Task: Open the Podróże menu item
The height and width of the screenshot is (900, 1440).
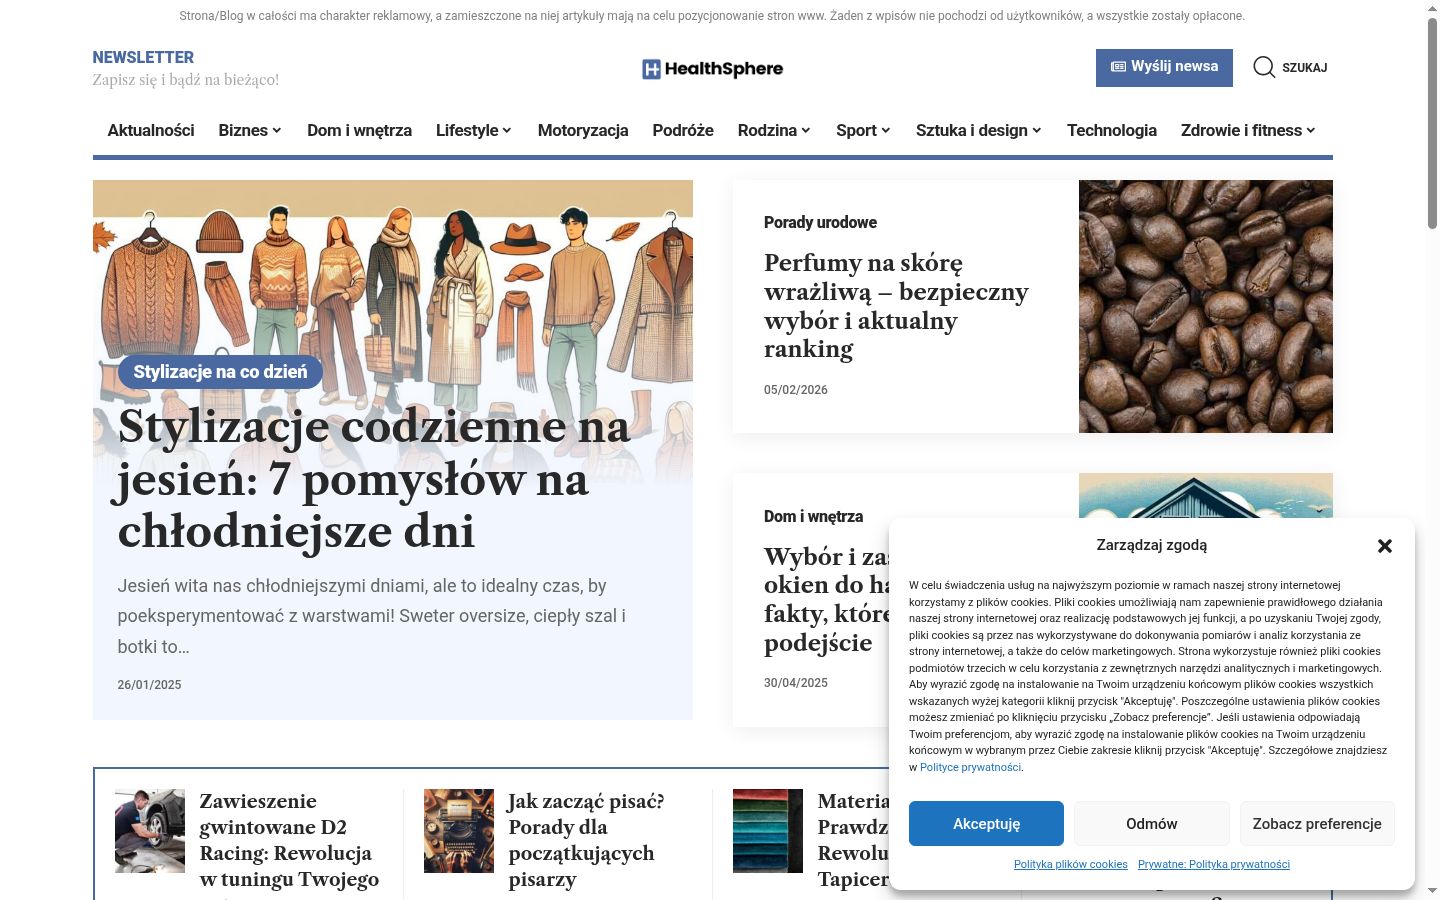Action: click(x=683, y=130)
